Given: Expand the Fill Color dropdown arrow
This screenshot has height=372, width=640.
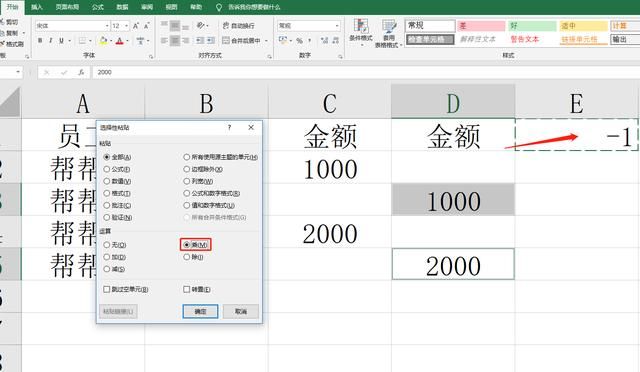Looking at the screenshot, I should pyautogui.click(x=111, y=41).
